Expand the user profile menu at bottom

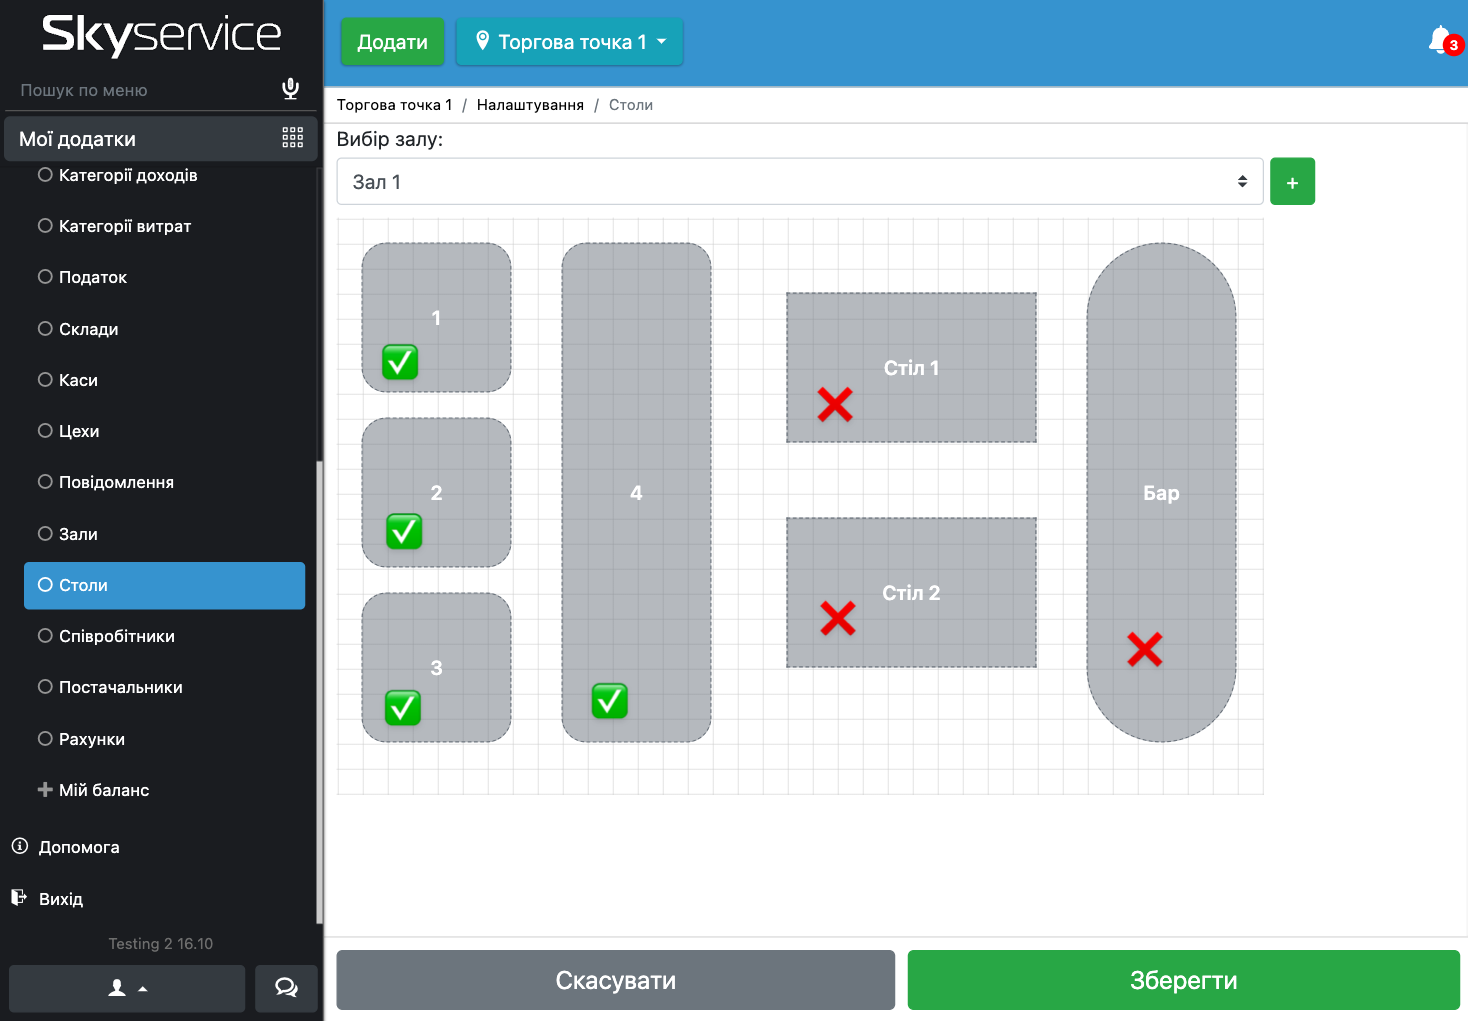coord(127,988)
